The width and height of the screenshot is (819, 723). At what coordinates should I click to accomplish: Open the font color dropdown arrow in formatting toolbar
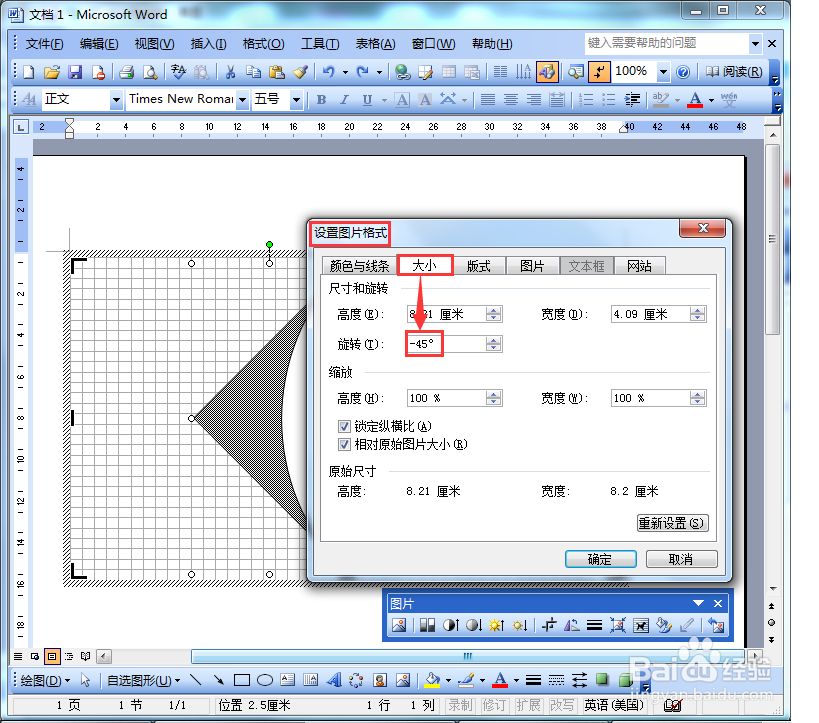tap(711, 100)
